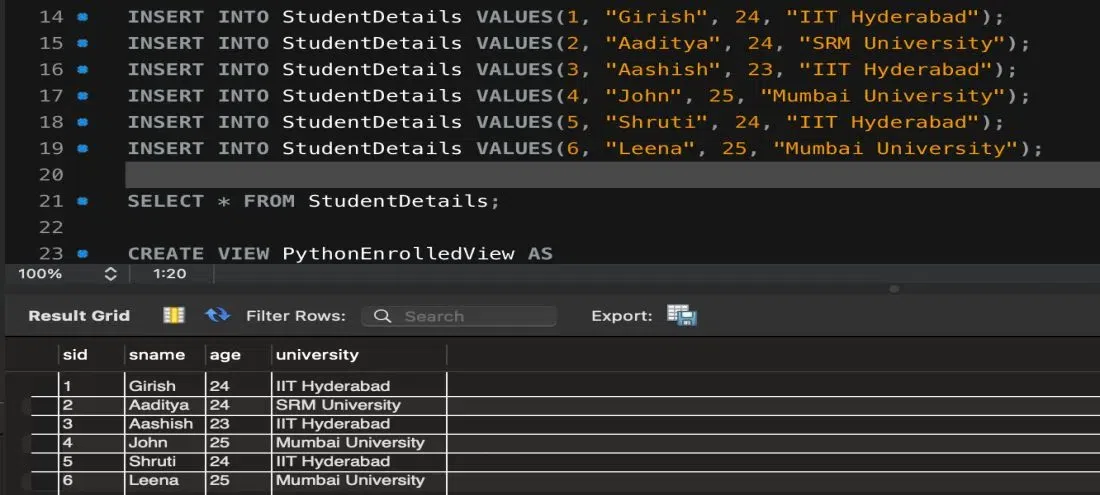This screenshot has width=1100, height=495.
Task: Open the 100% zoom level stepper
Action: [110, 273]
